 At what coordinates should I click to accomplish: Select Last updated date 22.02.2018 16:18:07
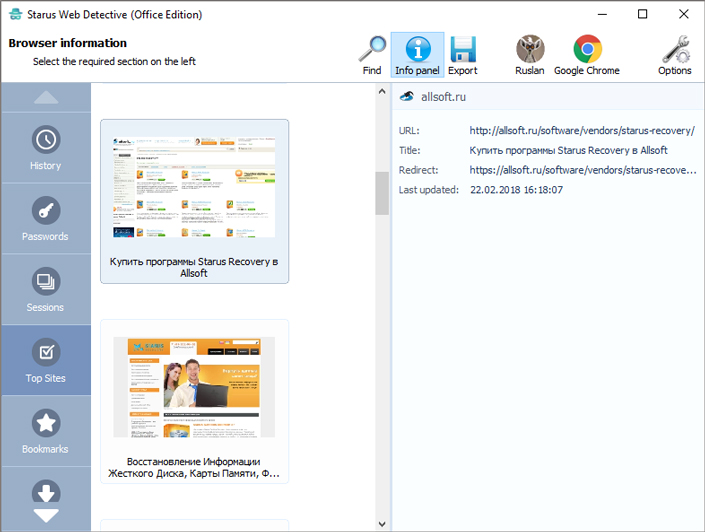[x=517, y=190]
